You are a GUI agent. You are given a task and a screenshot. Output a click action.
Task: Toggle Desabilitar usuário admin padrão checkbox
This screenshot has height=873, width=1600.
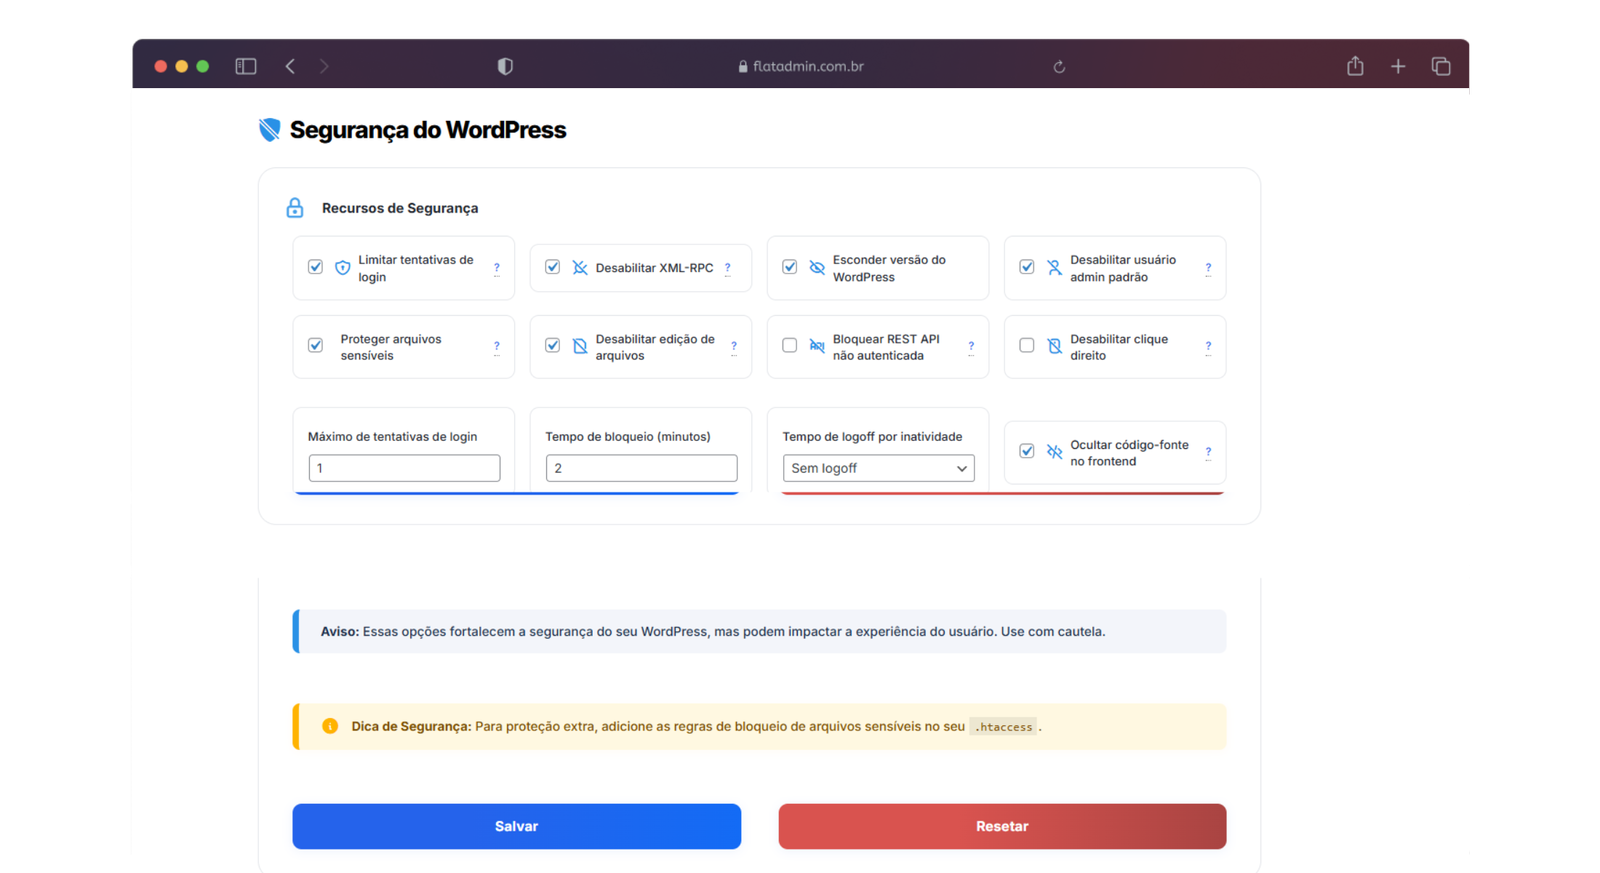1026,267
